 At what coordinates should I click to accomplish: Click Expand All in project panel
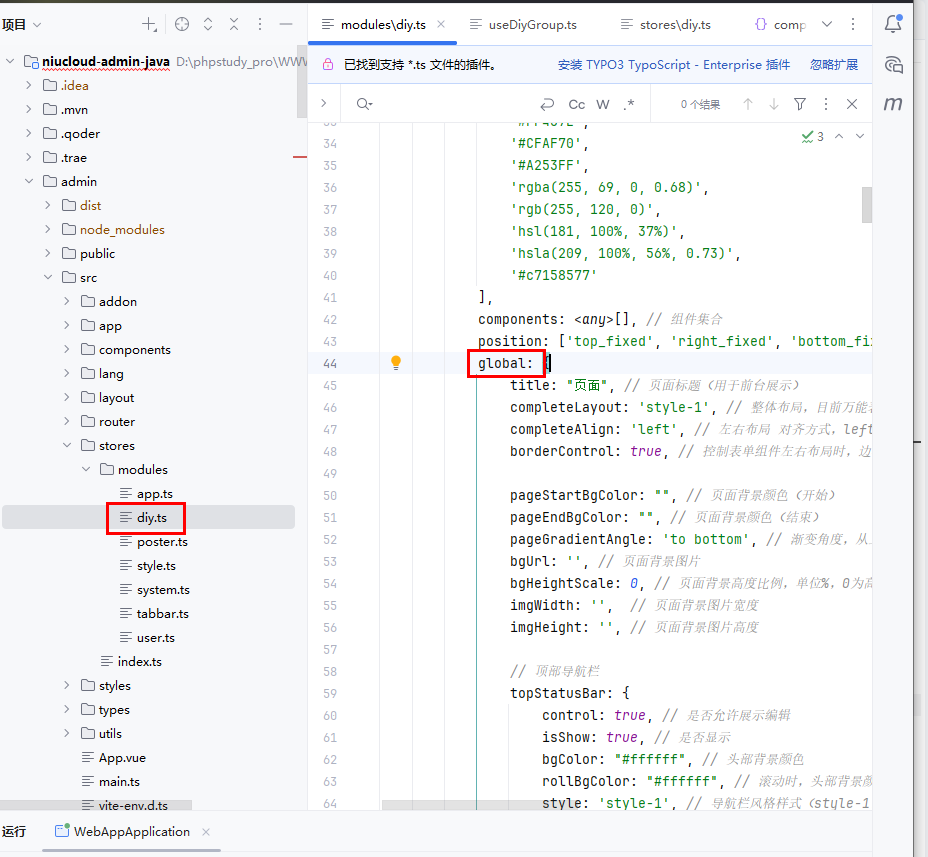coord(208,24)
